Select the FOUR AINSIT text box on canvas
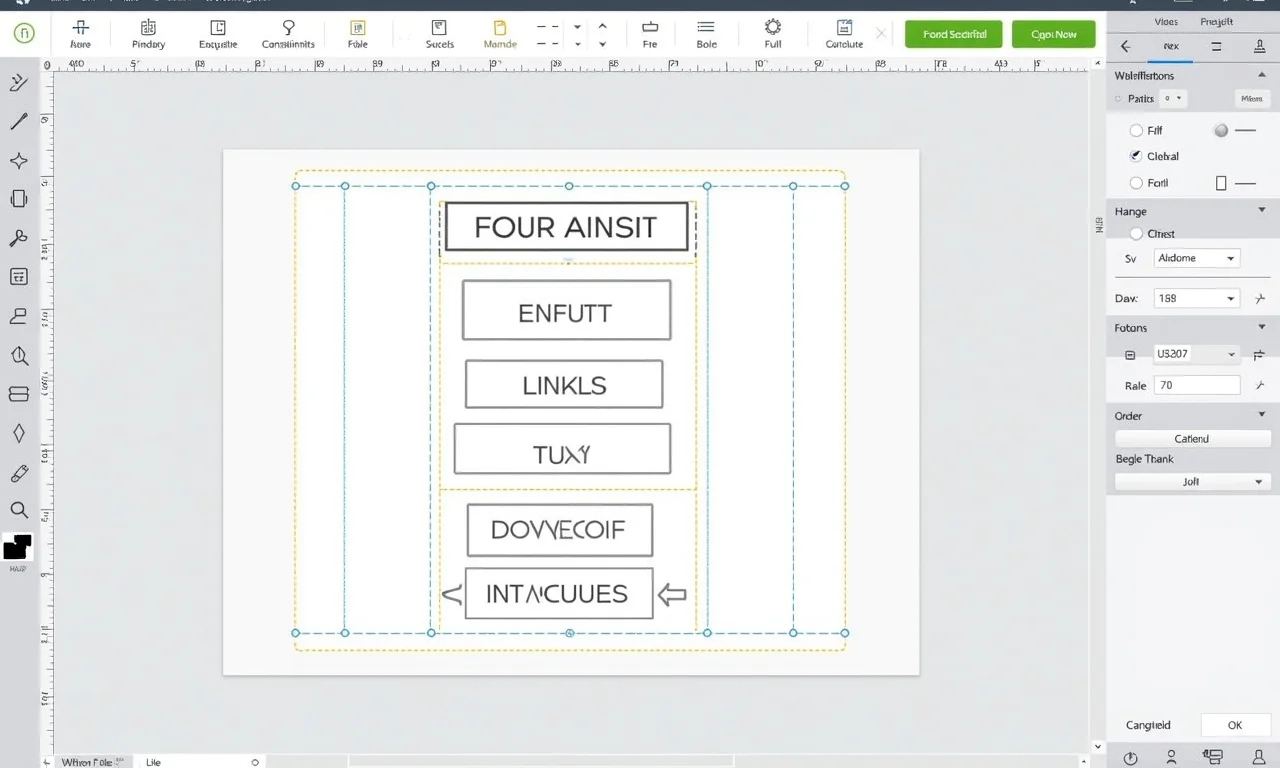Viewport: 1280px width, 768px height. pyautogui.click(x=566, y=226)
